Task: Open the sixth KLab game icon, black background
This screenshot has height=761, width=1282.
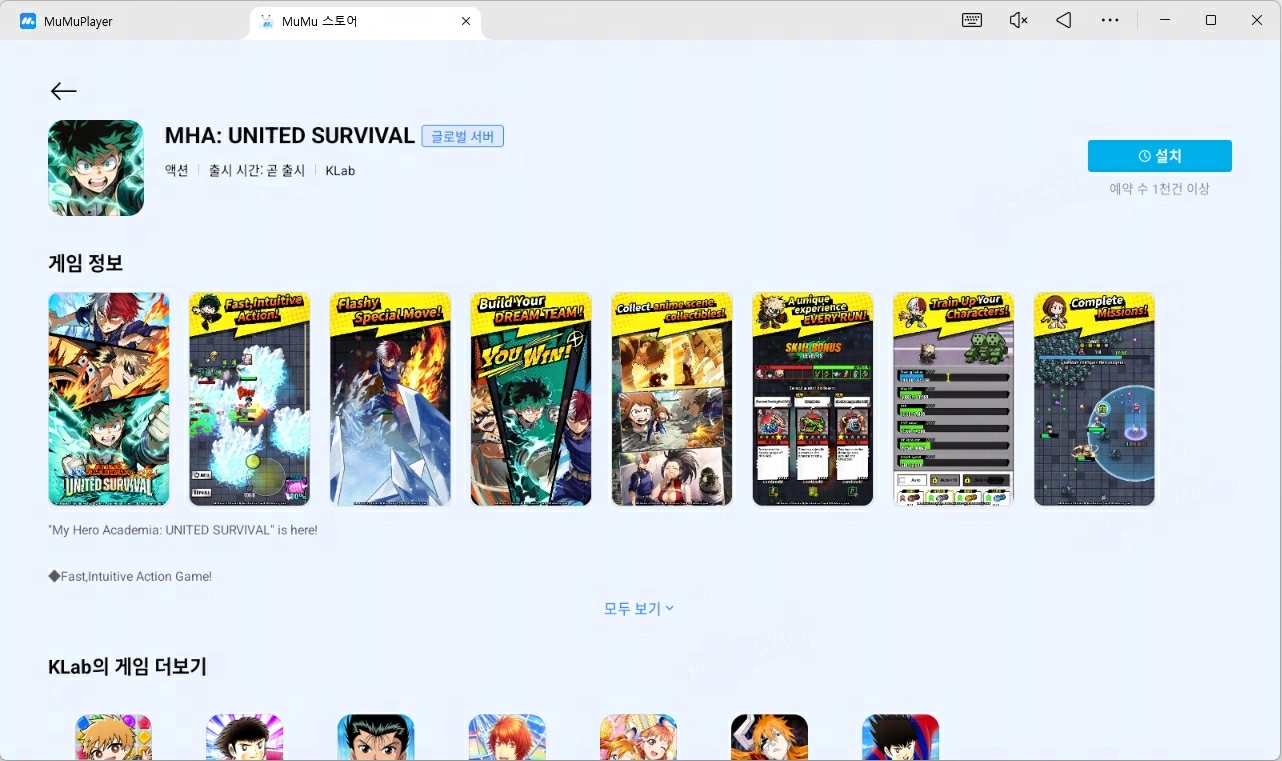Action: point(769,738)
